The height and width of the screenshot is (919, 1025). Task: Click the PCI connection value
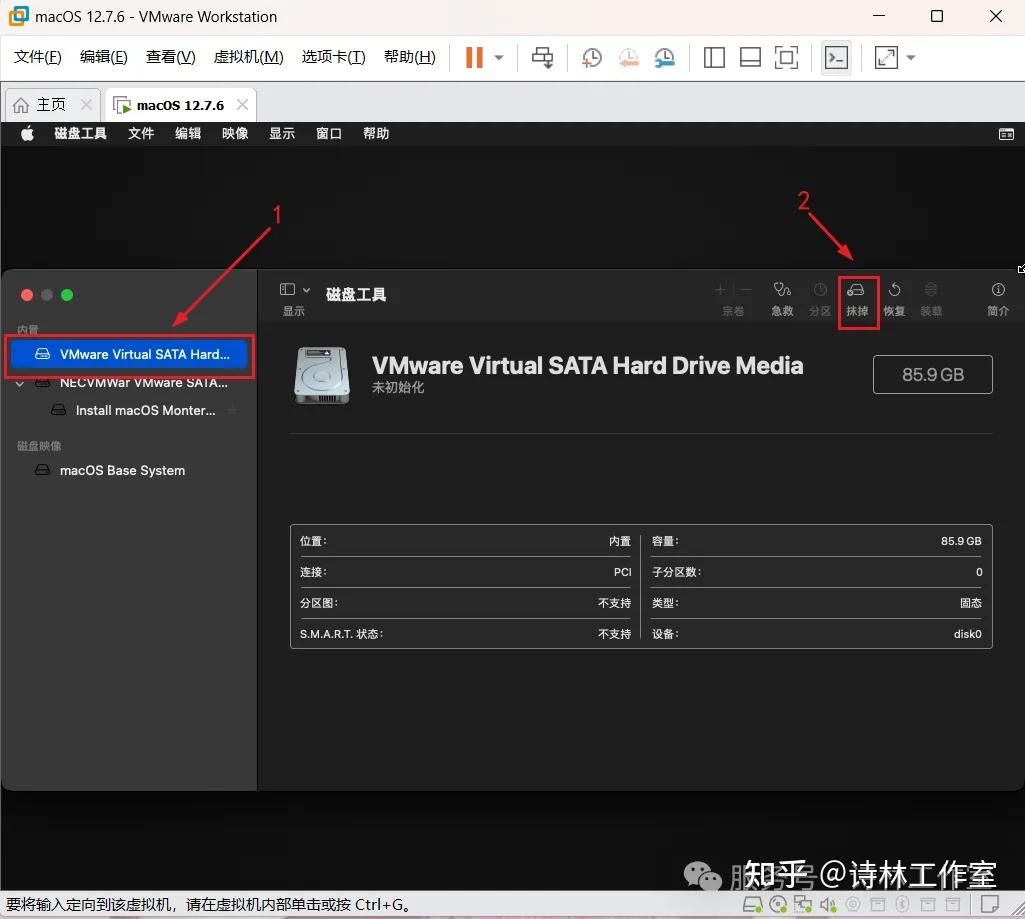622,572
